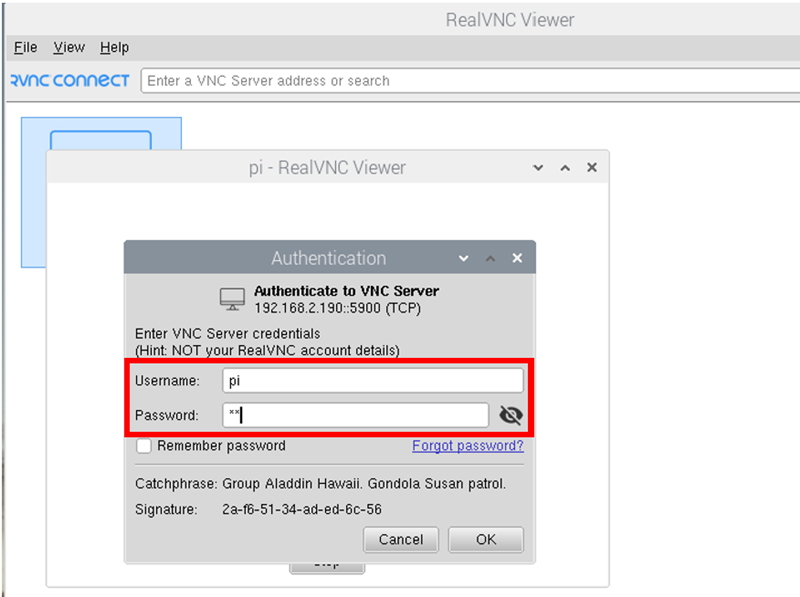The height and width of the screenshot is (597, 800).
Task: Maximize the pi - RealVNC Viewer window
Action: [x=565, y=167]
